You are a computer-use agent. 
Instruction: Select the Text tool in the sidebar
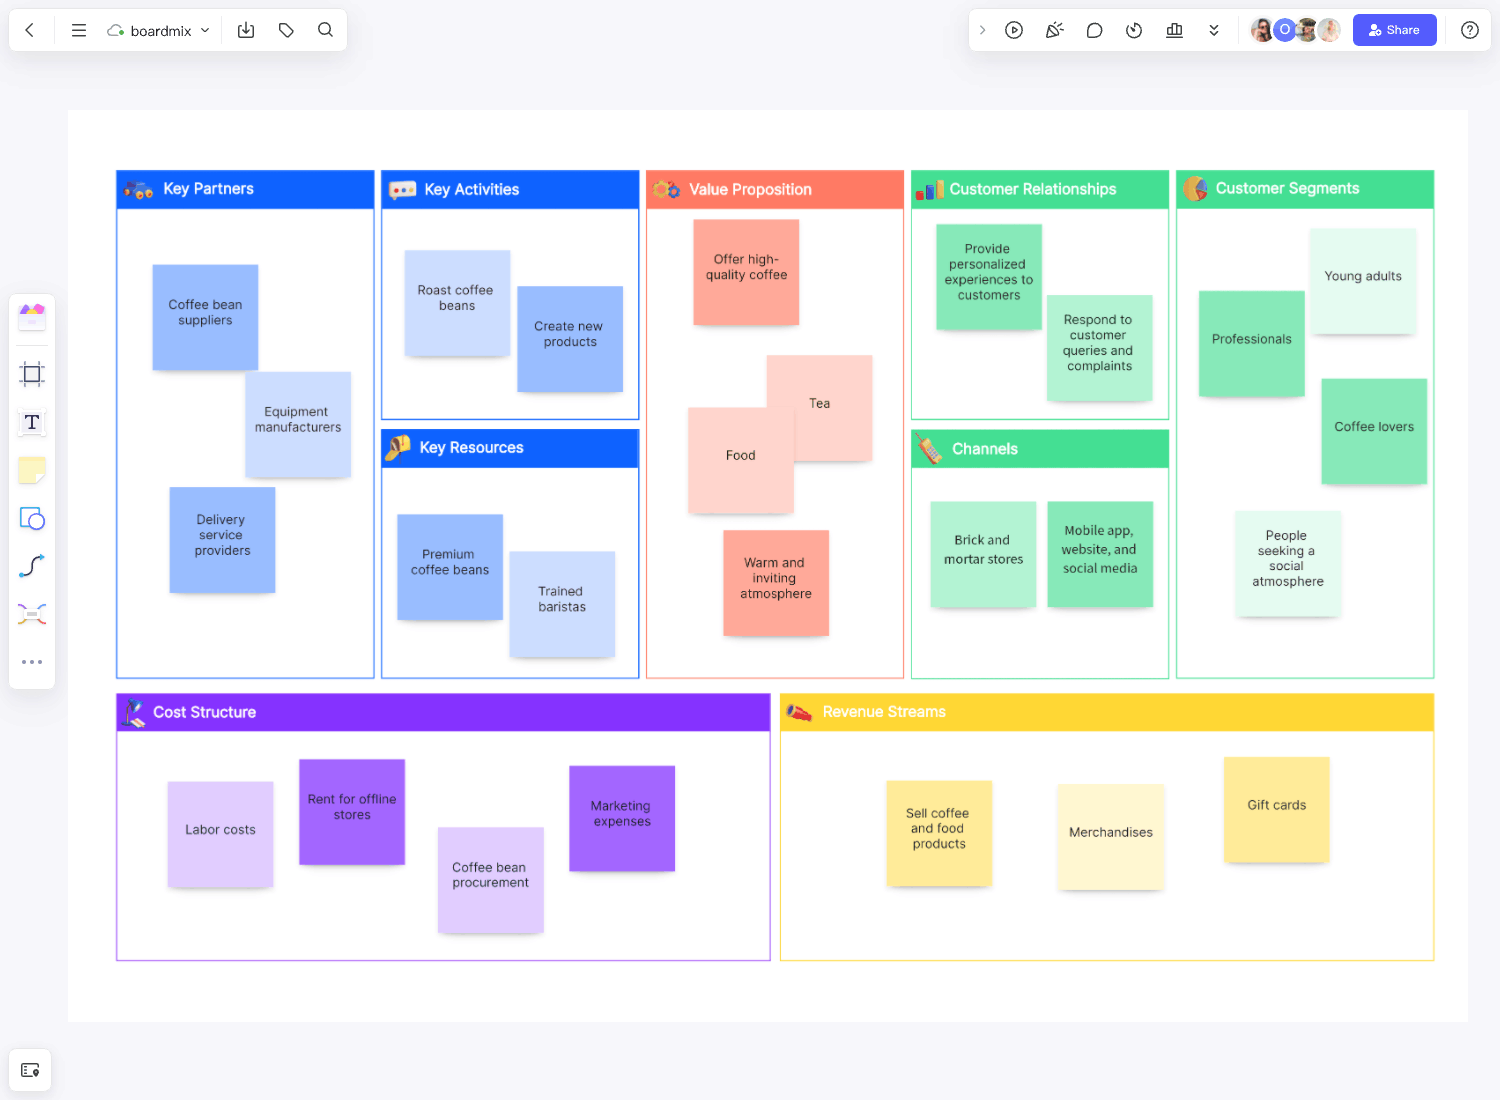coord(32,422)
